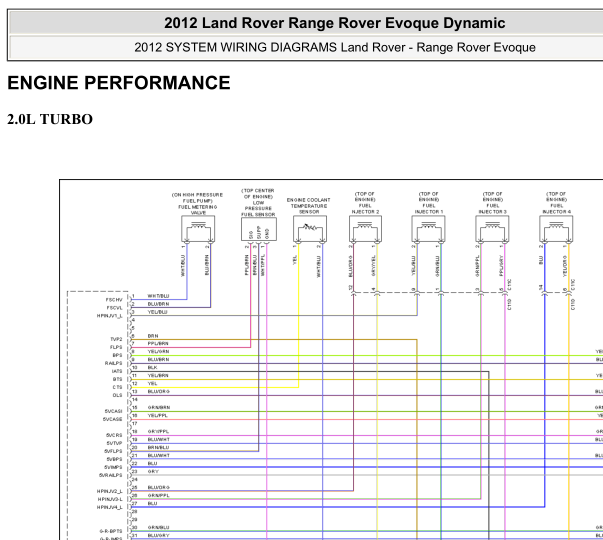Click the 'BLU/ORG' wire label at pin 13
This screenshot has width=603, height=540.
[158, 392]
